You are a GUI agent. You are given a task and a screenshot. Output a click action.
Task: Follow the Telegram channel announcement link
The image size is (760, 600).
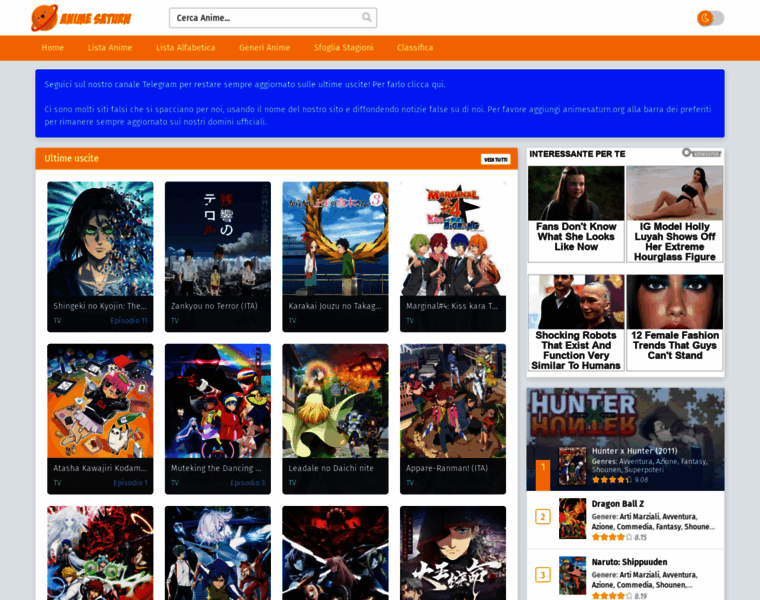[245, 84]
